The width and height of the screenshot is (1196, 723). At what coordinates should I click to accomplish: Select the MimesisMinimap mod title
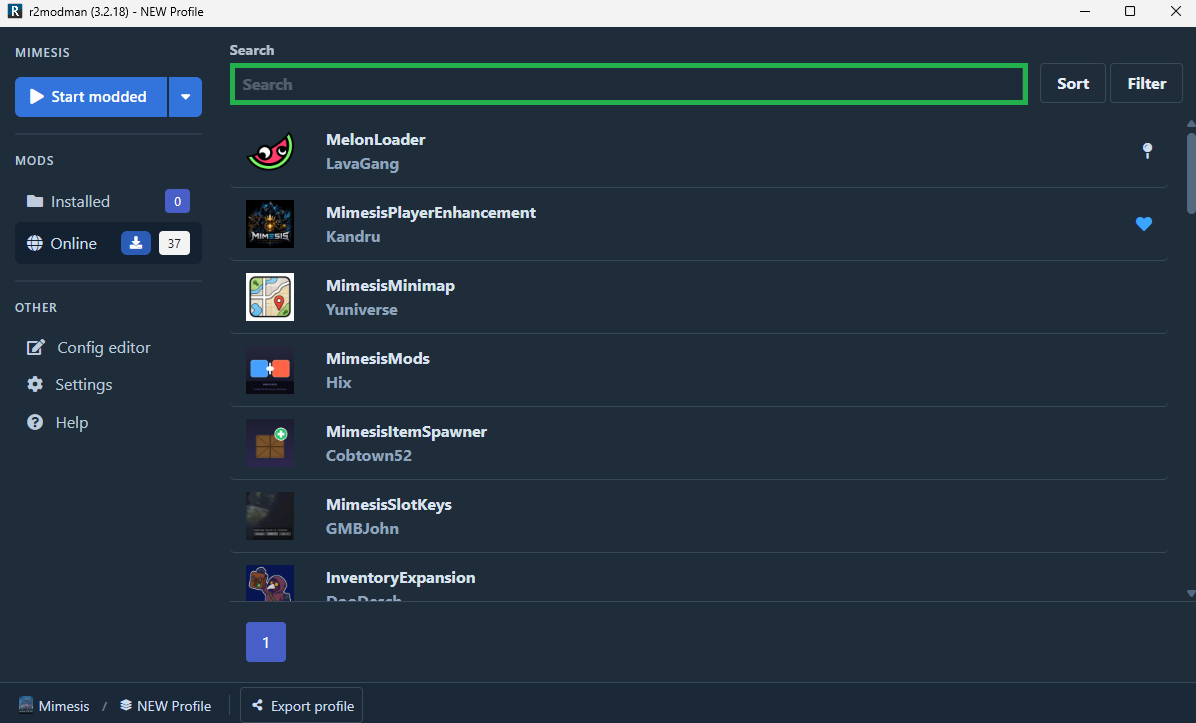pyautogui.click(x=390, y=285)
